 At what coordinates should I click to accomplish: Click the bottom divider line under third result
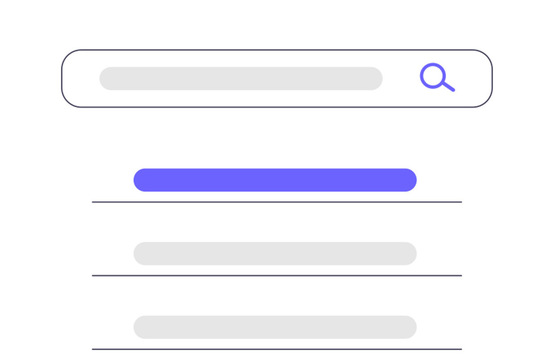tap(277, 349)
